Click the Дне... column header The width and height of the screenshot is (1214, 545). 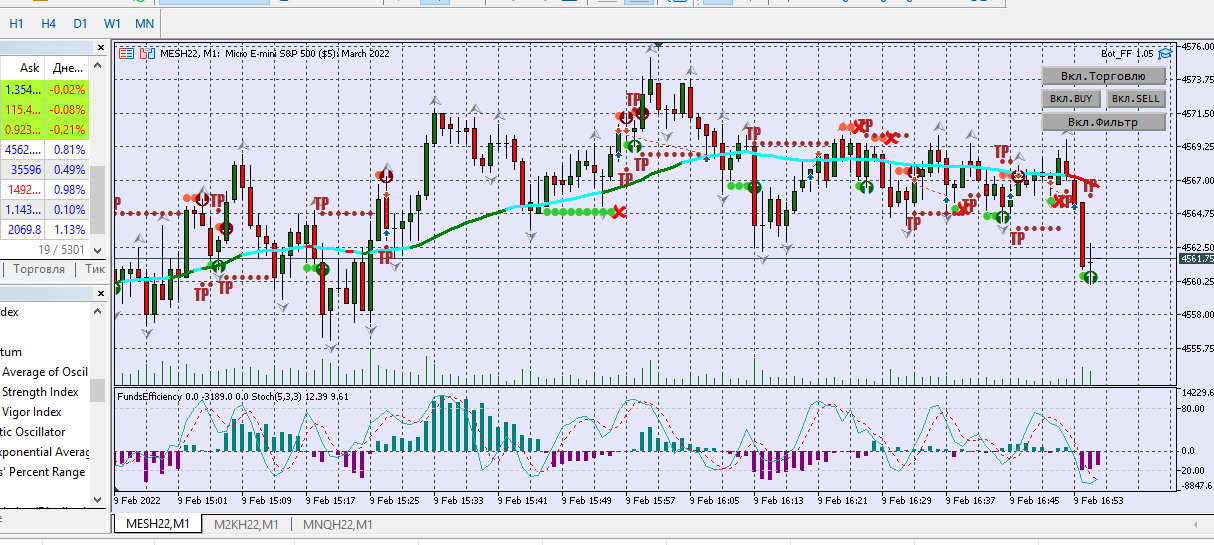coord(68,68)
